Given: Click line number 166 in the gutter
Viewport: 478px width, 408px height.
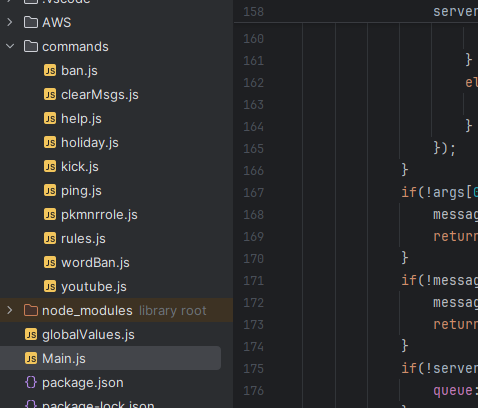Looking at the screenshot, I should click(x=254, y=171).
